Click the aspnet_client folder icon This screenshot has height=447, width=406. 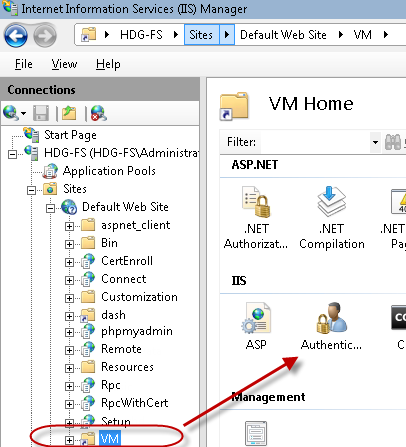tap(88, 225)
